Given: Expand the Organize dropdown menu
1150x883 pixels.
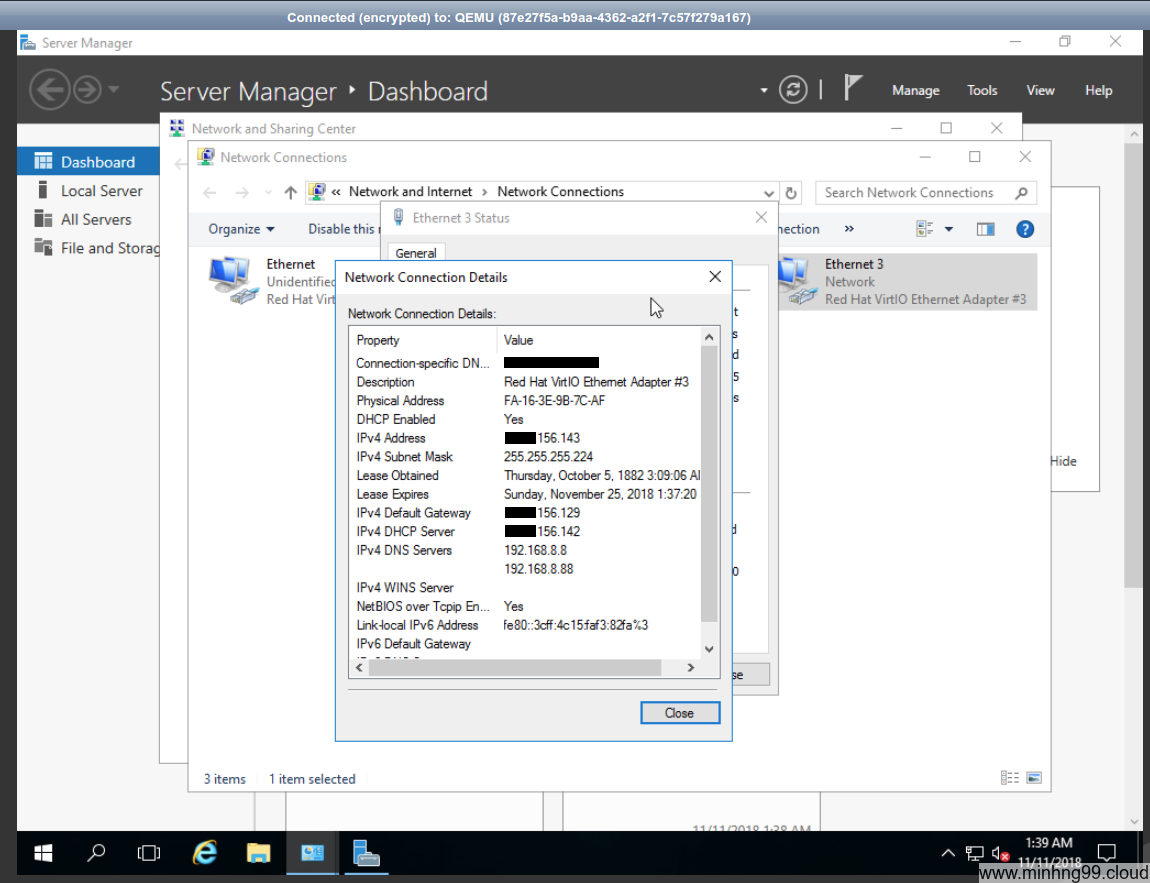Looking at the screenshot, I should [241, 229].
